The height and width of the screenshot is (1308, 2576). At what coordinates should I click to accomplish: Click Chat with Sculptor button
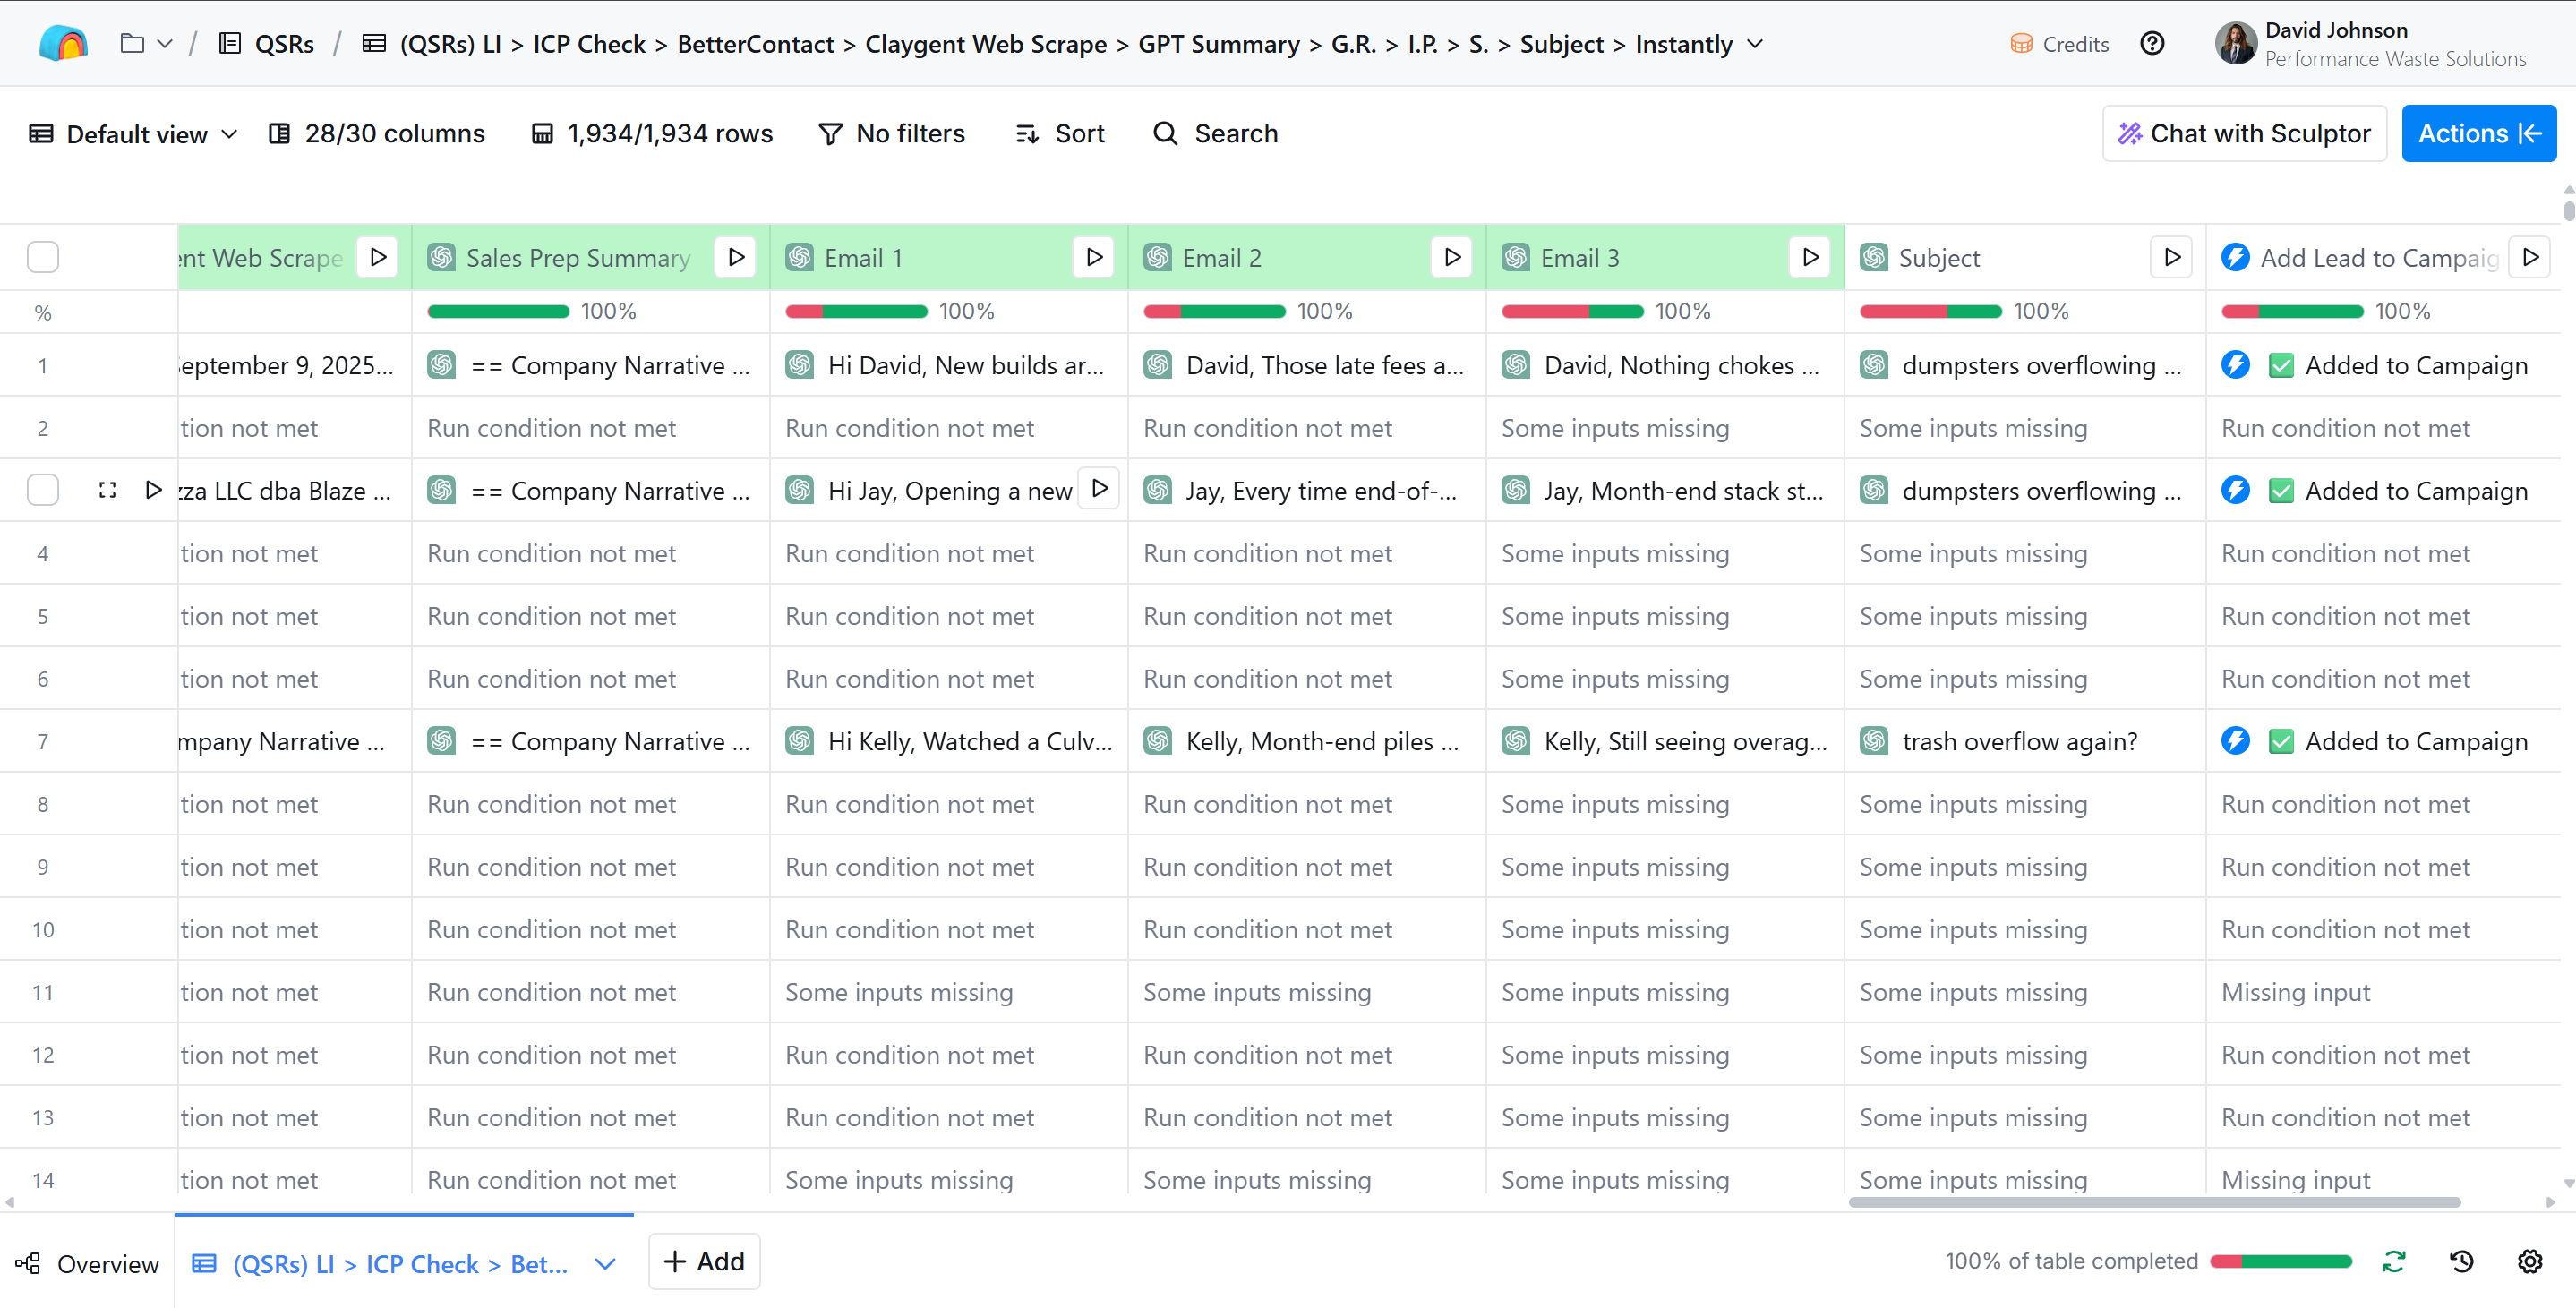click(x=2244, y=134)
